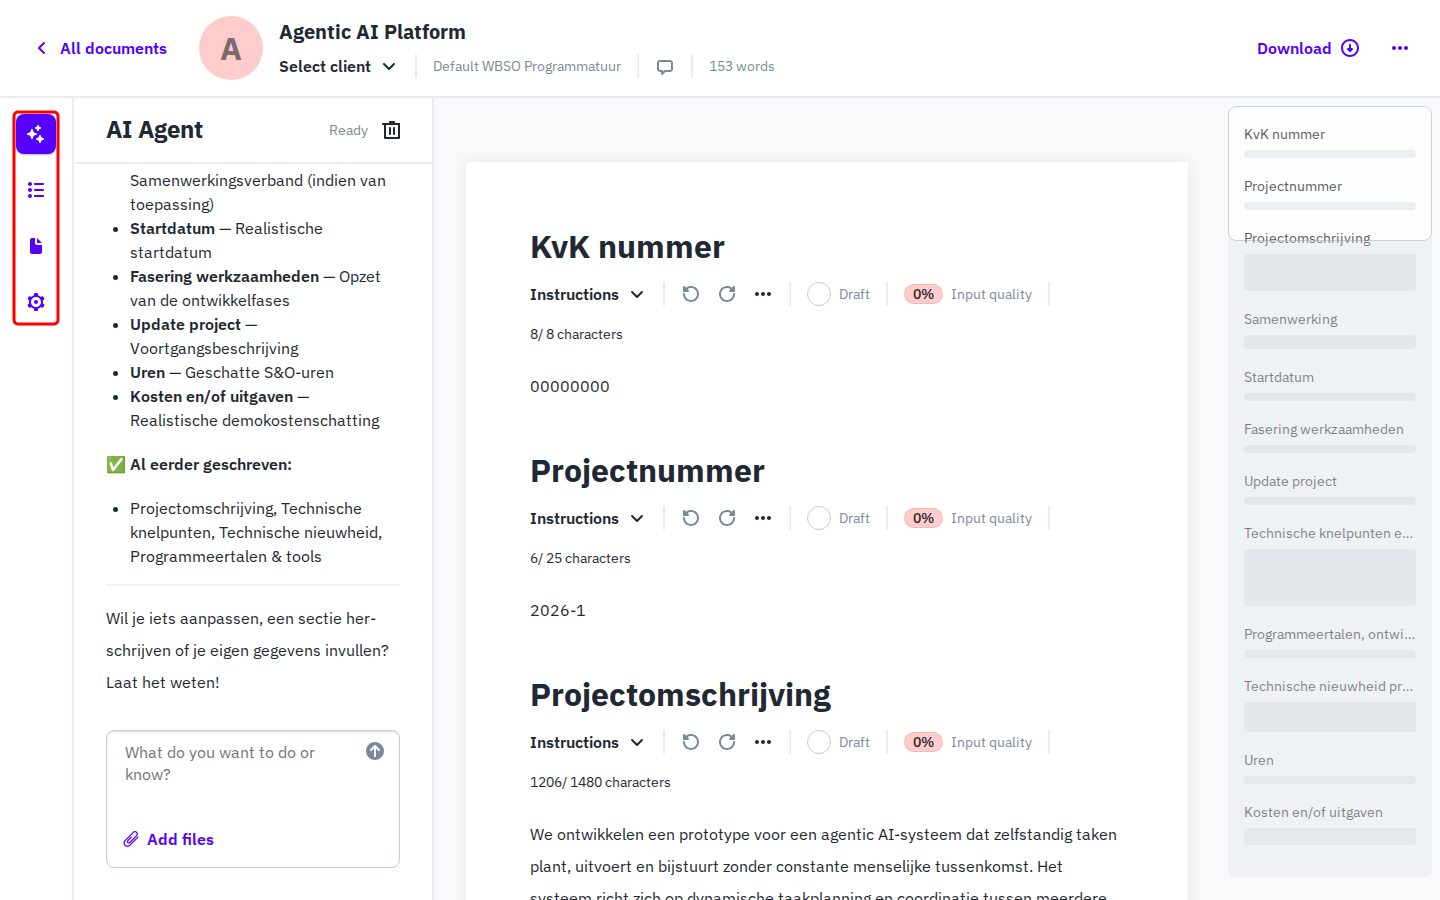The height and width of the screenshot is (900, 1440).
Task: Open the AI Agent sparkle sidebar icon
Action: (x=36, y=134)
